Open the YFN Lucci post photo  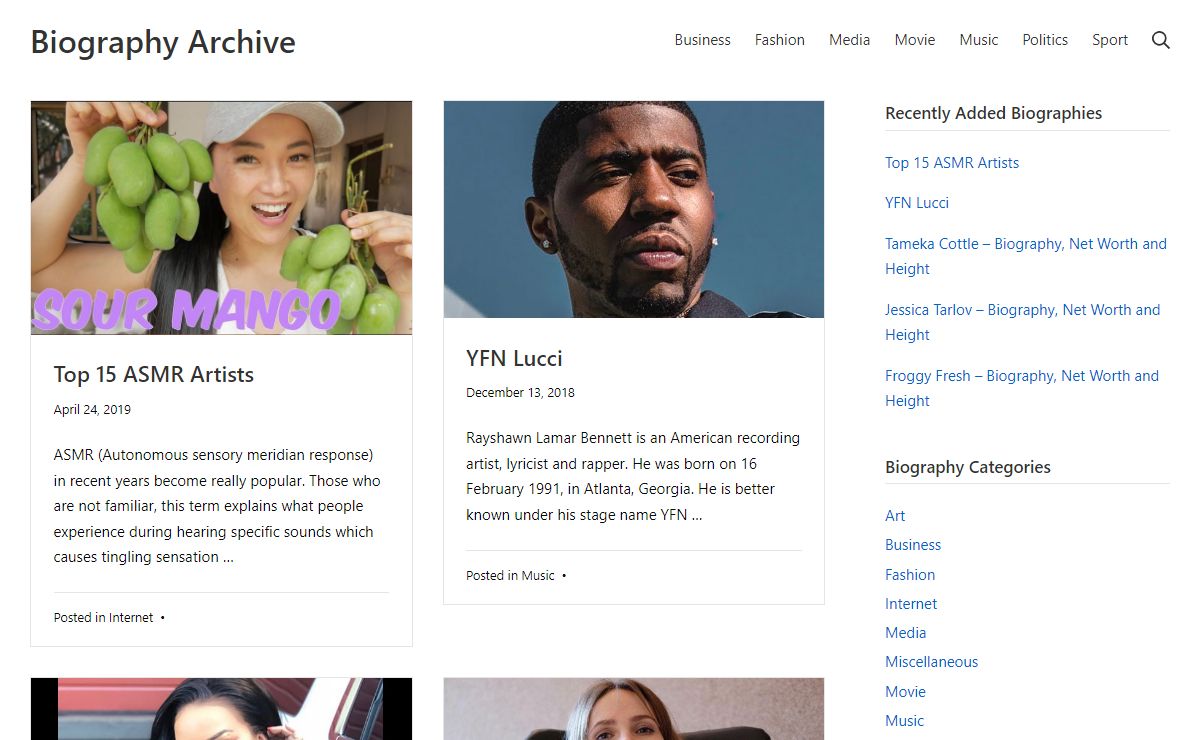tap(634, 209)
